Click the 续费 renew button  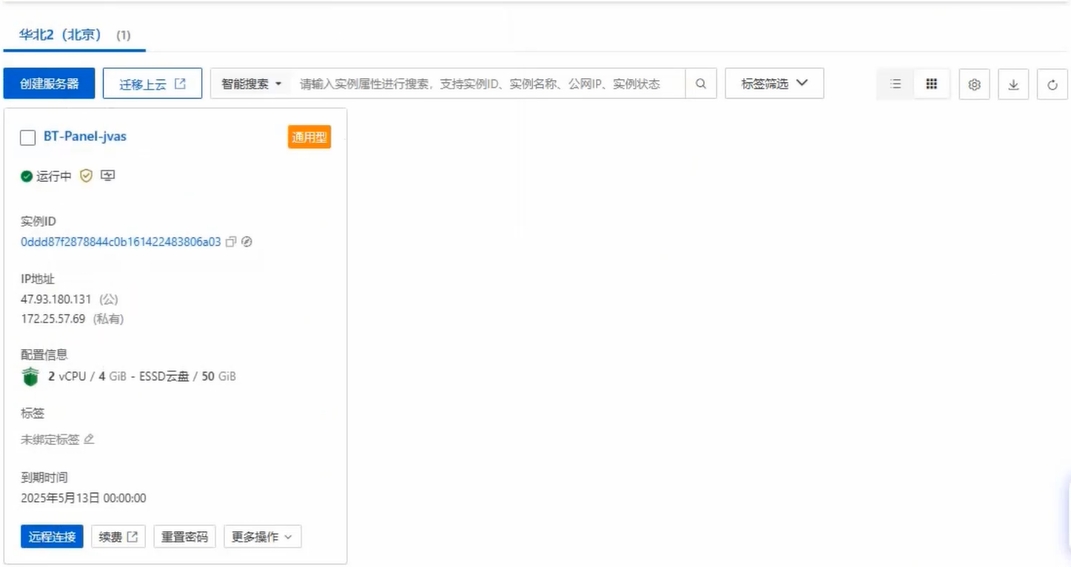tap(118, 537)
